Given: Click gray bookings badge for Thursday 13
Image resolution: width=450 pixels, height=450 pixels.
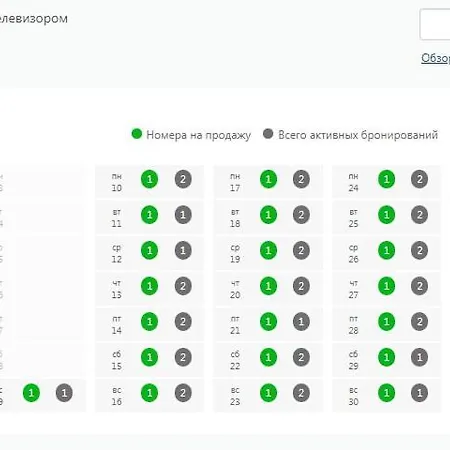Looking at the screenshot, I should click(183, 286).
